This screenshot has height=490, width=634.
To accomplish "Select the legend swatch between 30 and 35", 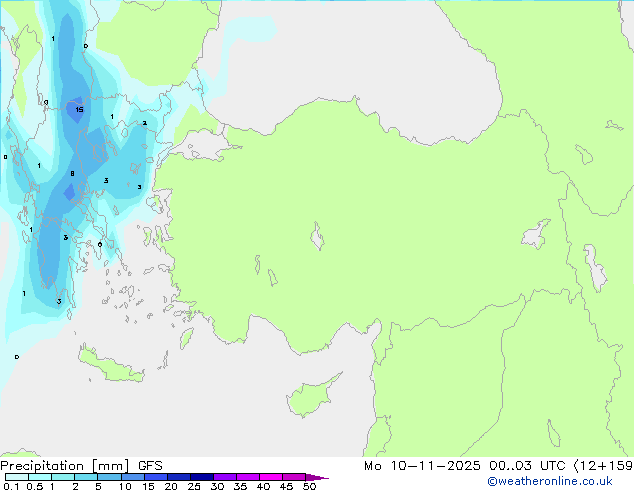I will click(x=225, y=477).
